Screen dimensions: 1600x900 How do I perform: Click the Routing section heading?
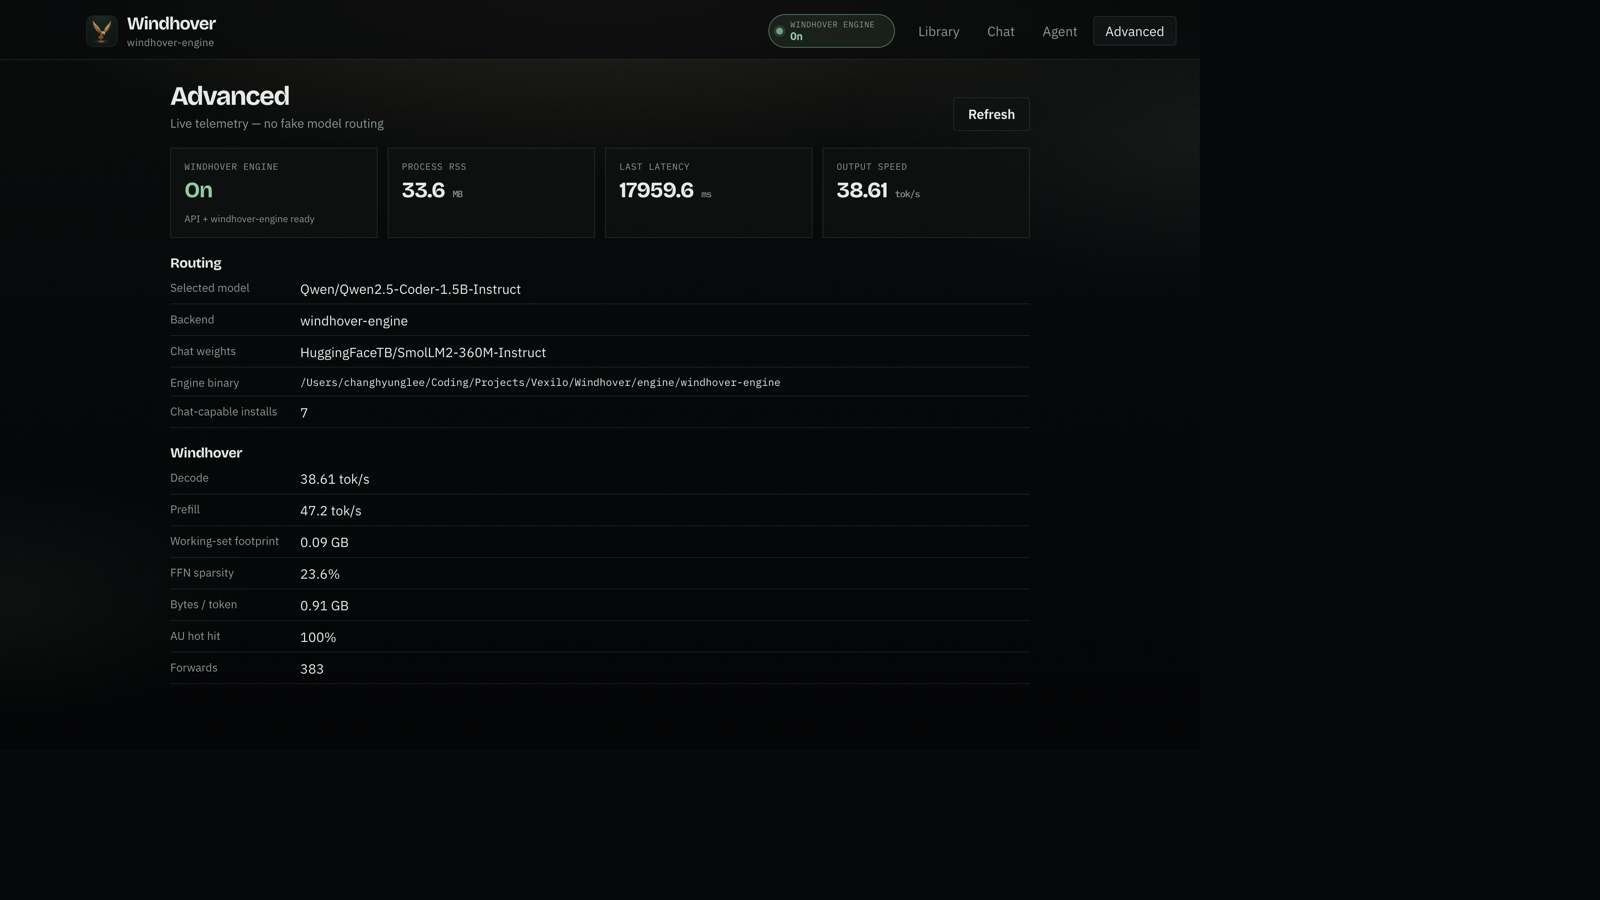(x=196, y=263)
